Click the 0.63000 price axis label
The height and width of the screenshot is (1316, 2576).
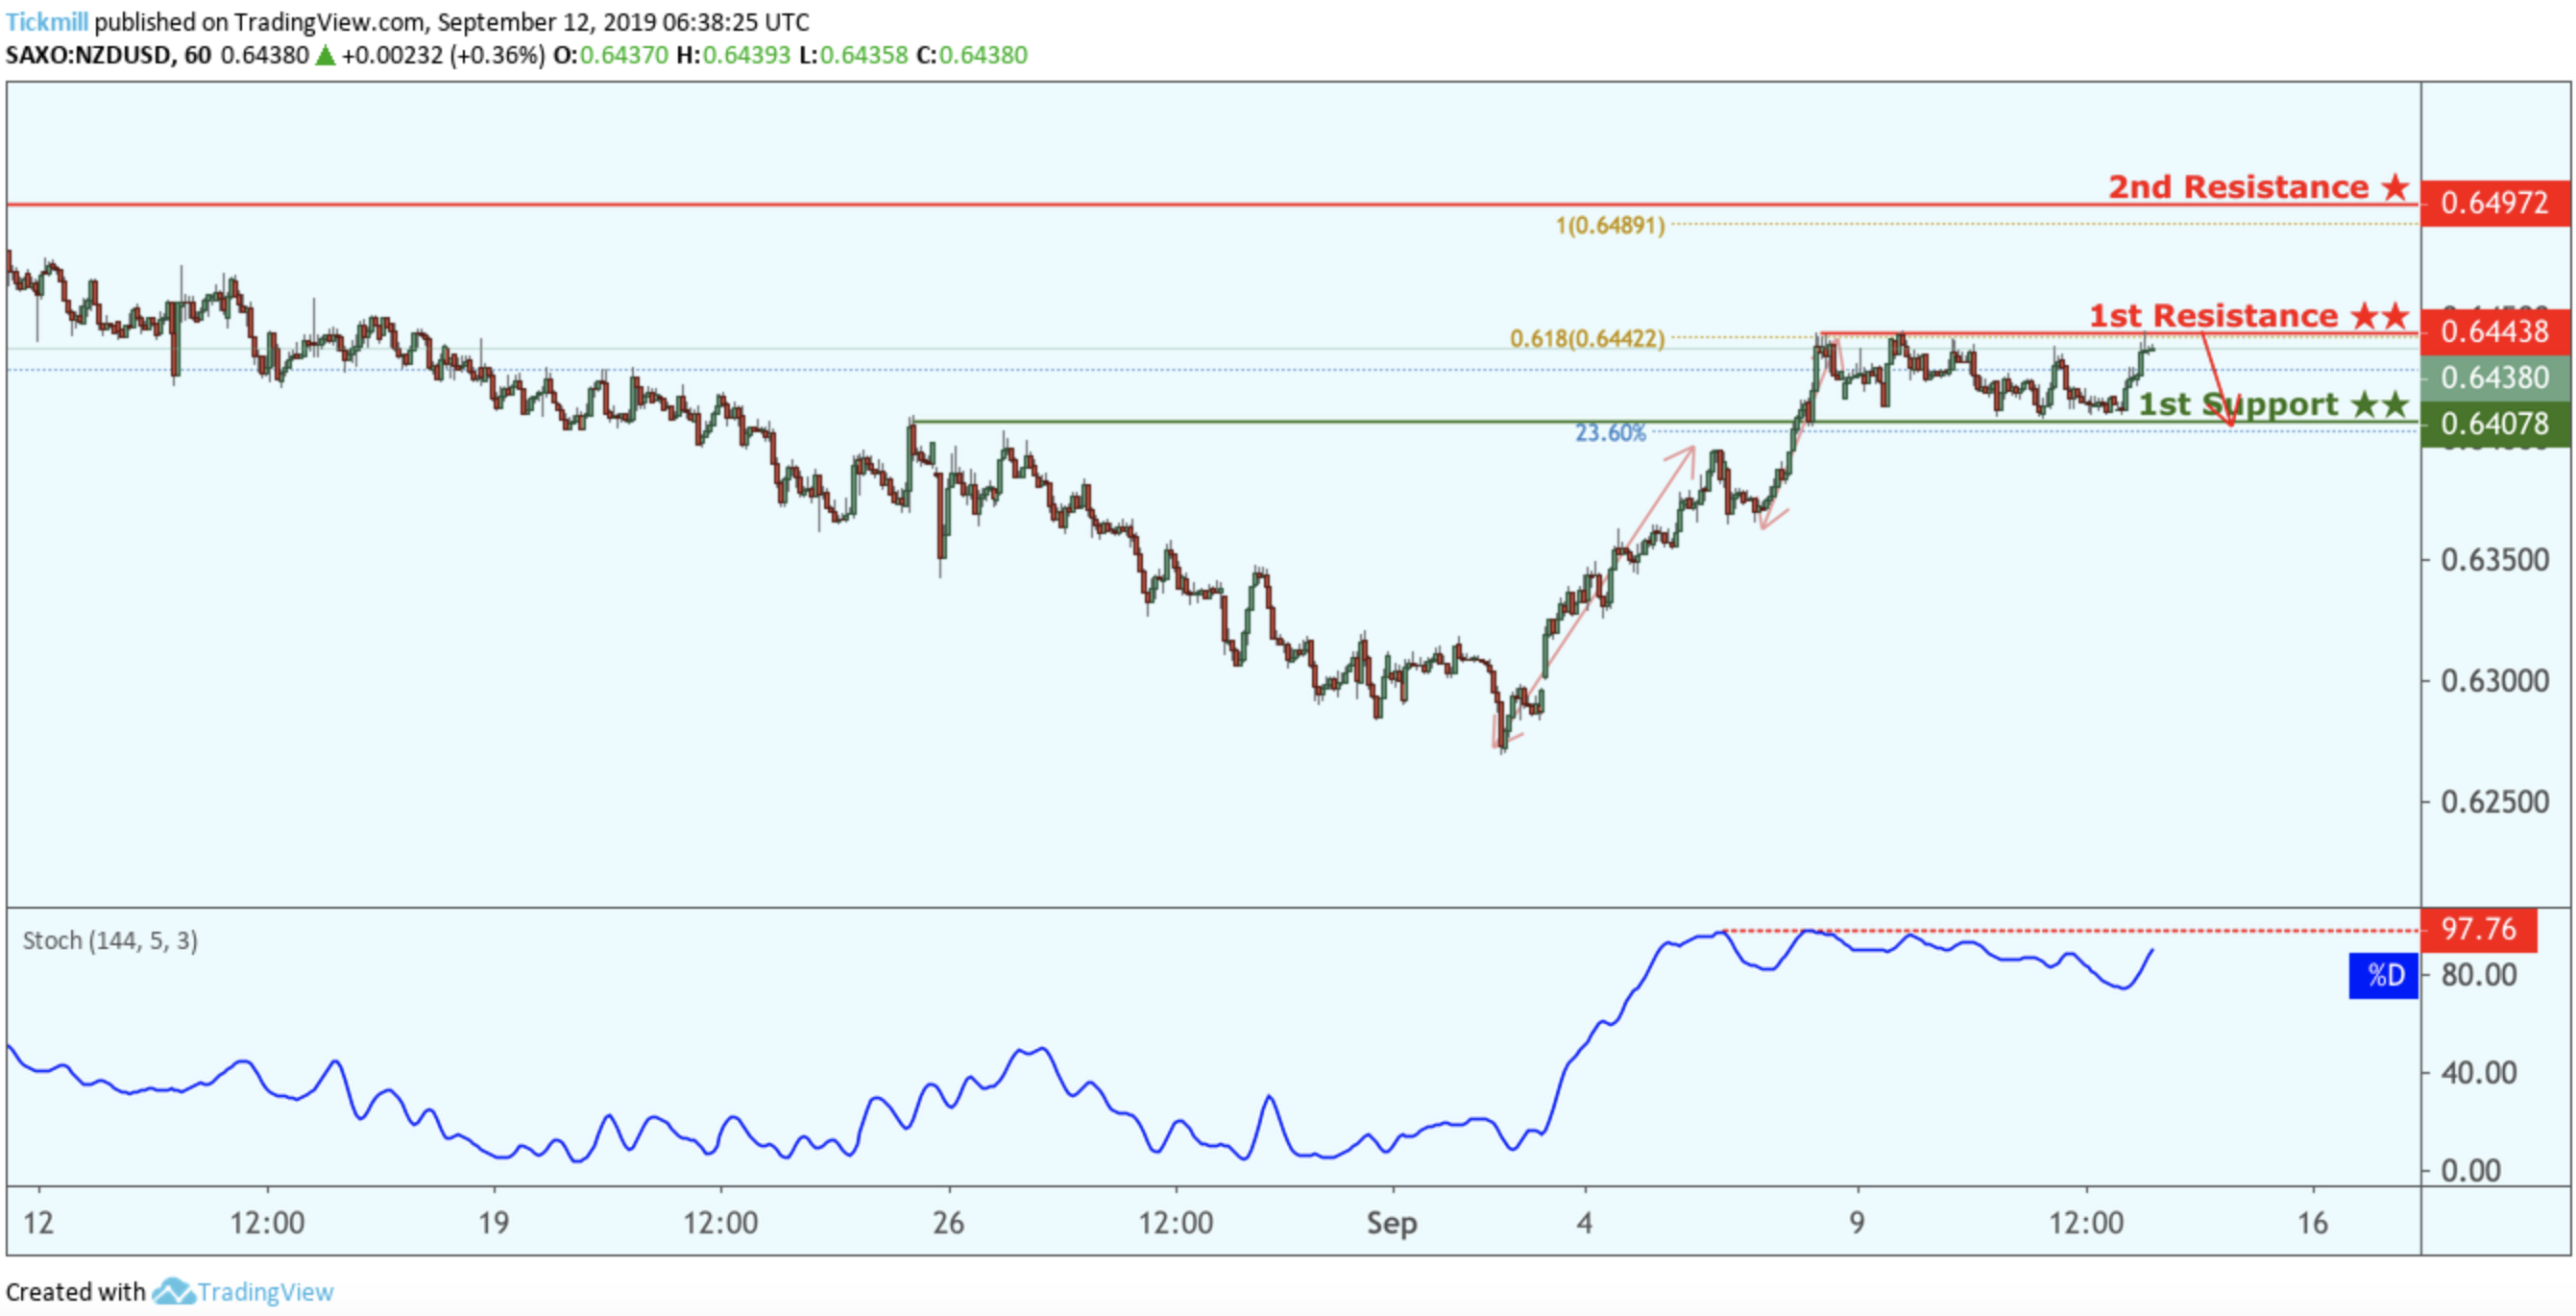pyautogui.click(x=2495, y=681)
